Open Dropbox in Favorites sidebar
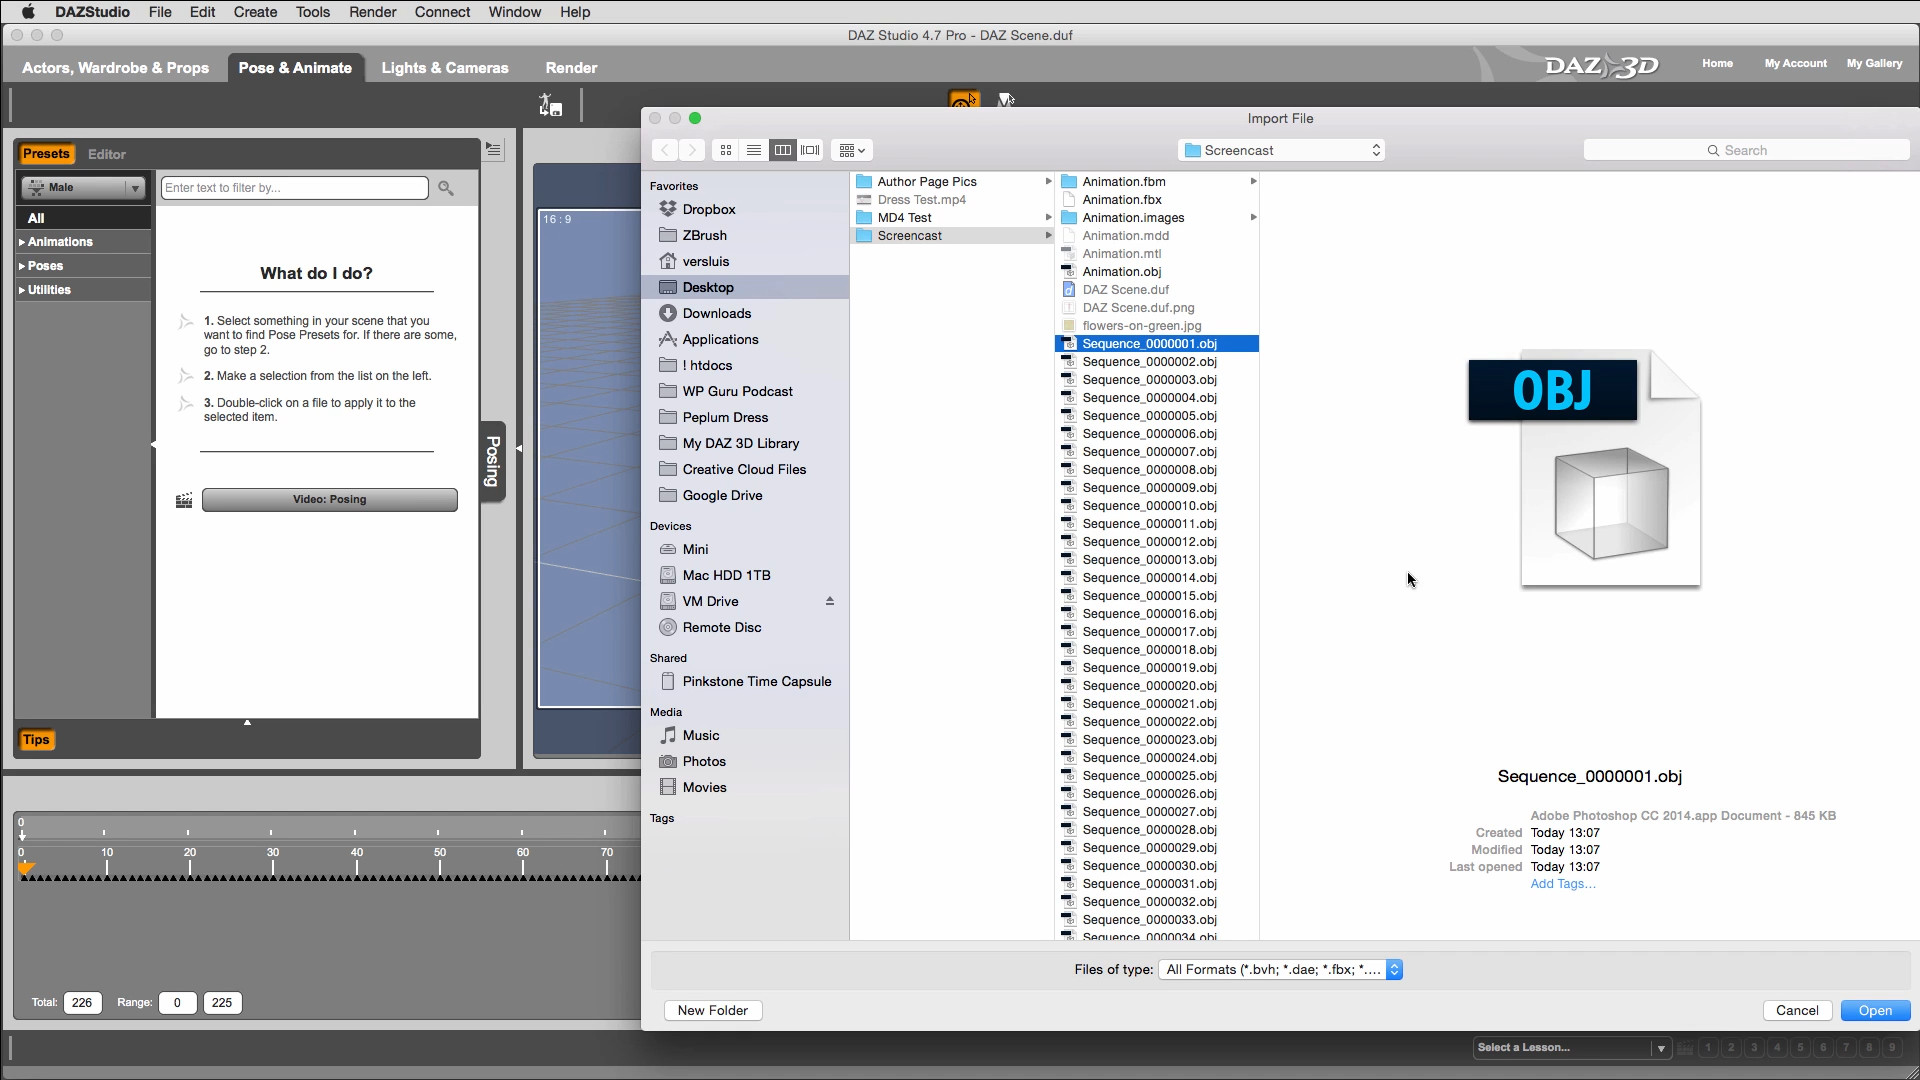Viewport: 1920px width, 1080px height. click(x=709, y=209)
